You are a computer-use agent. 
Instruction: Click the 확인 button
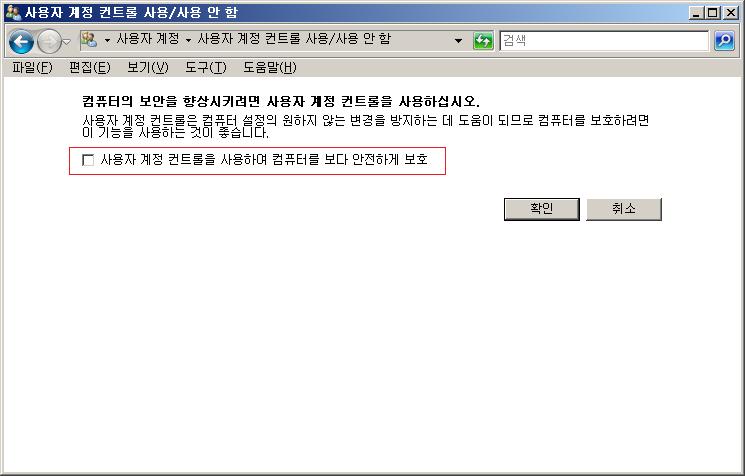click(542, 209)
